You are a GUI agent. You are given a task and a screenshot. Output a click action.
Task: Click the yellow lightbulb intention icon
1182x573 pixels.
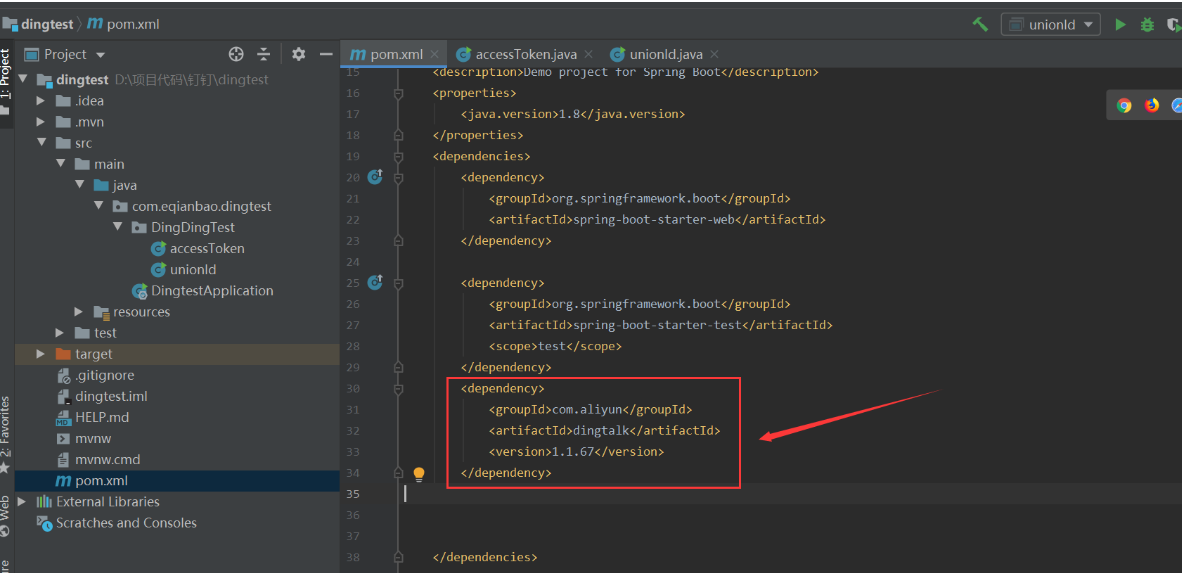419,473
